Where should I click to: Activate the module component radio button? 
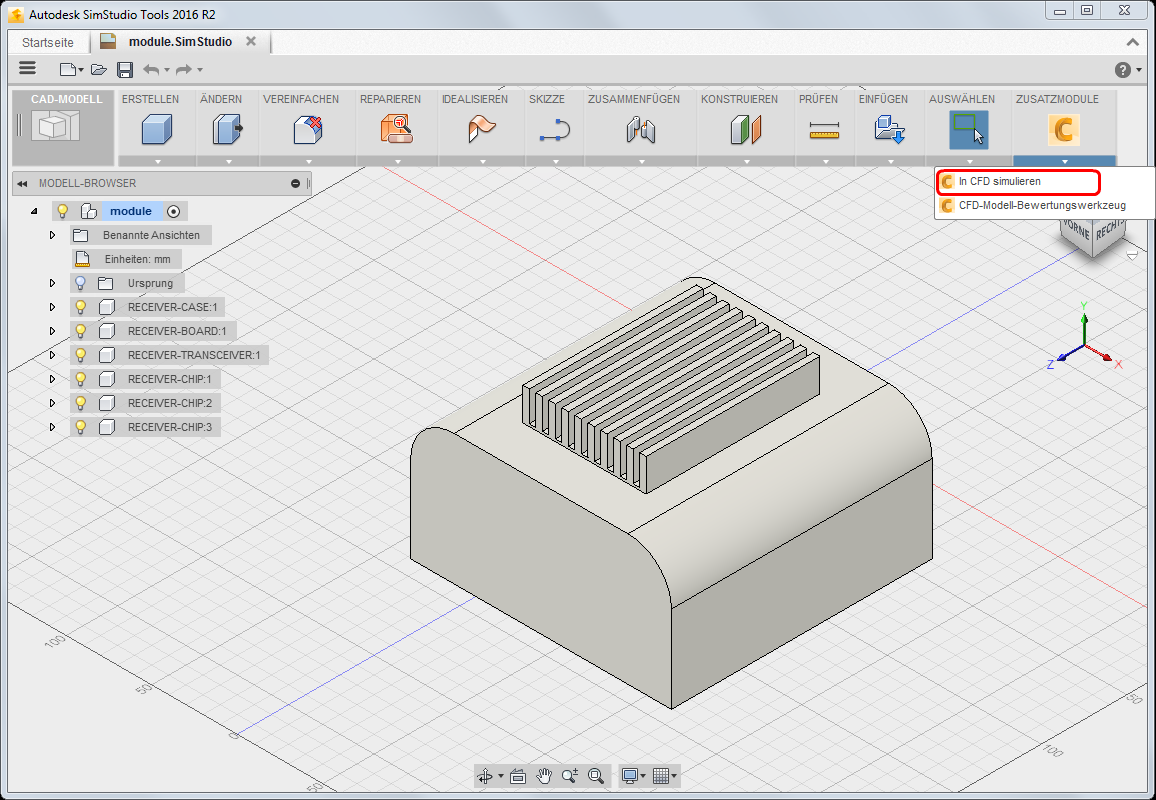coord(173,212)
